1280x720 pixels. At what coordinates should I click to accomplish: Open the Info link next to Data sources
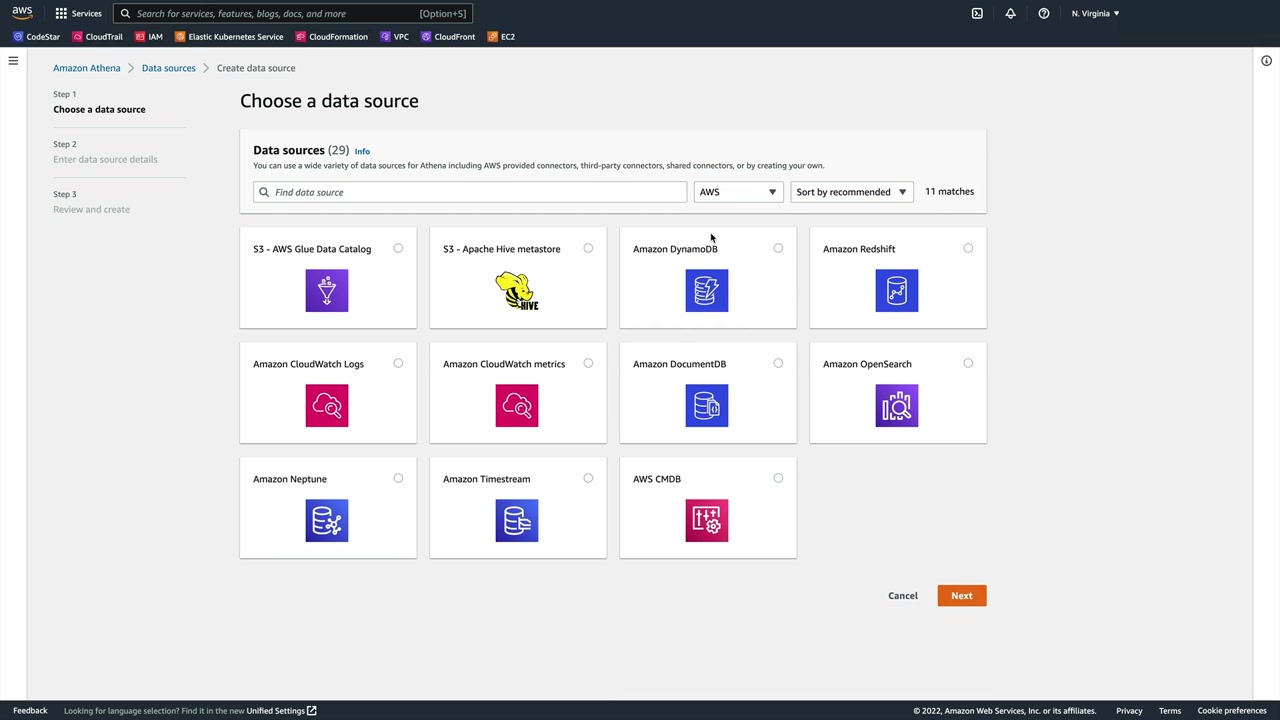[362, 151]
